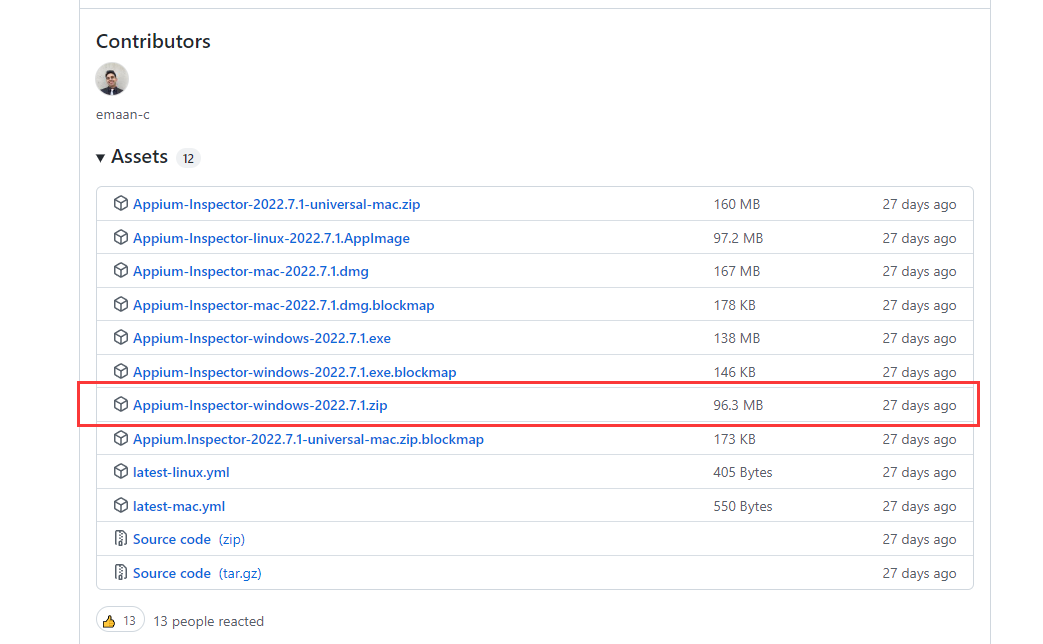1043x644 pixels.
Task: Click the Assets count badge showing 12
Action: [188, 158]
